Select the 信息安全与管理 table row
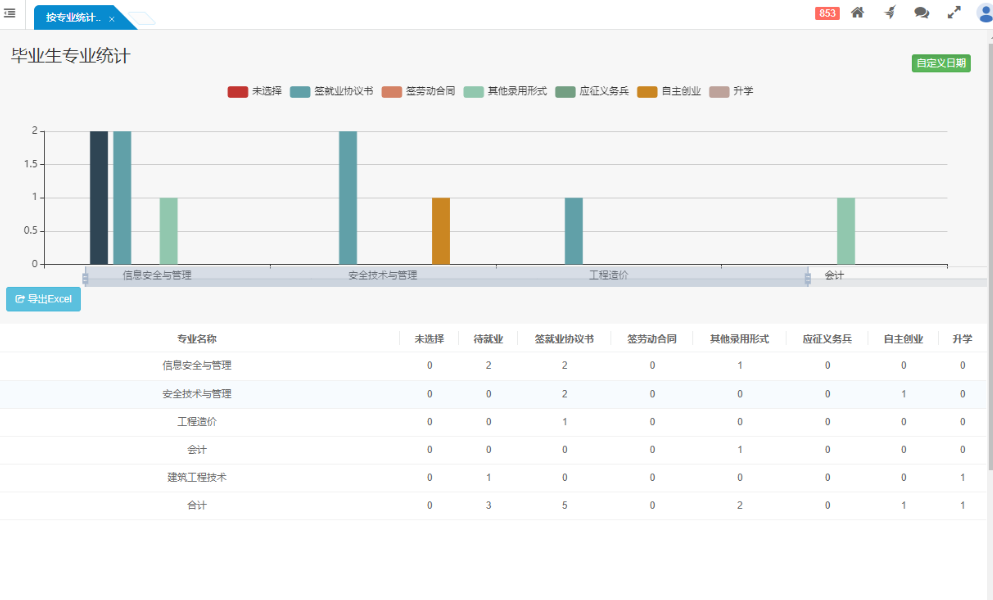993x600 pixels. pyautogui.click(x=197, y=366)
